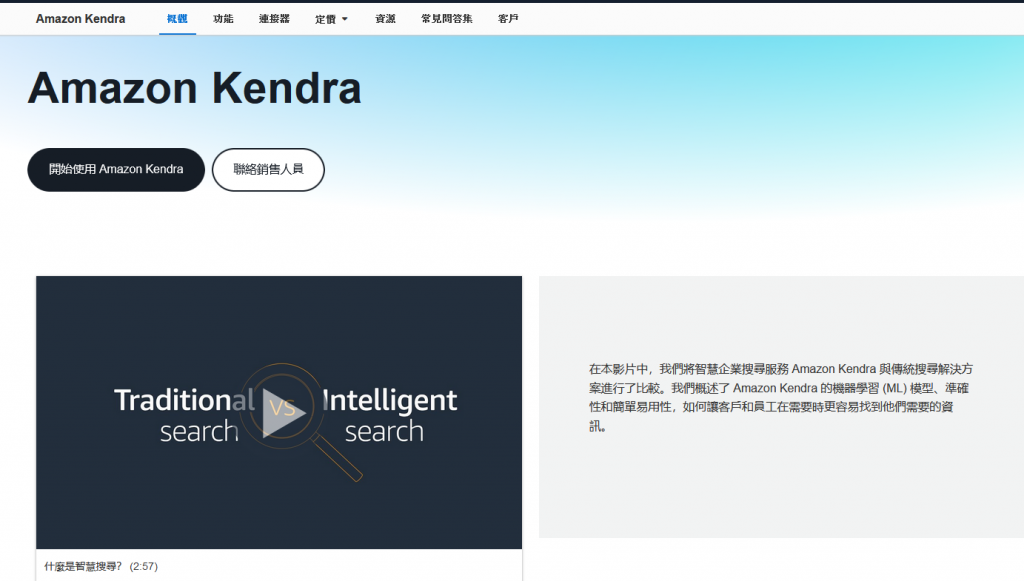This screenshot has width=1024, height=581.
Task: Expand the 定價 dropdown menu
Action: pyautogui.click(x=331, y=19)
